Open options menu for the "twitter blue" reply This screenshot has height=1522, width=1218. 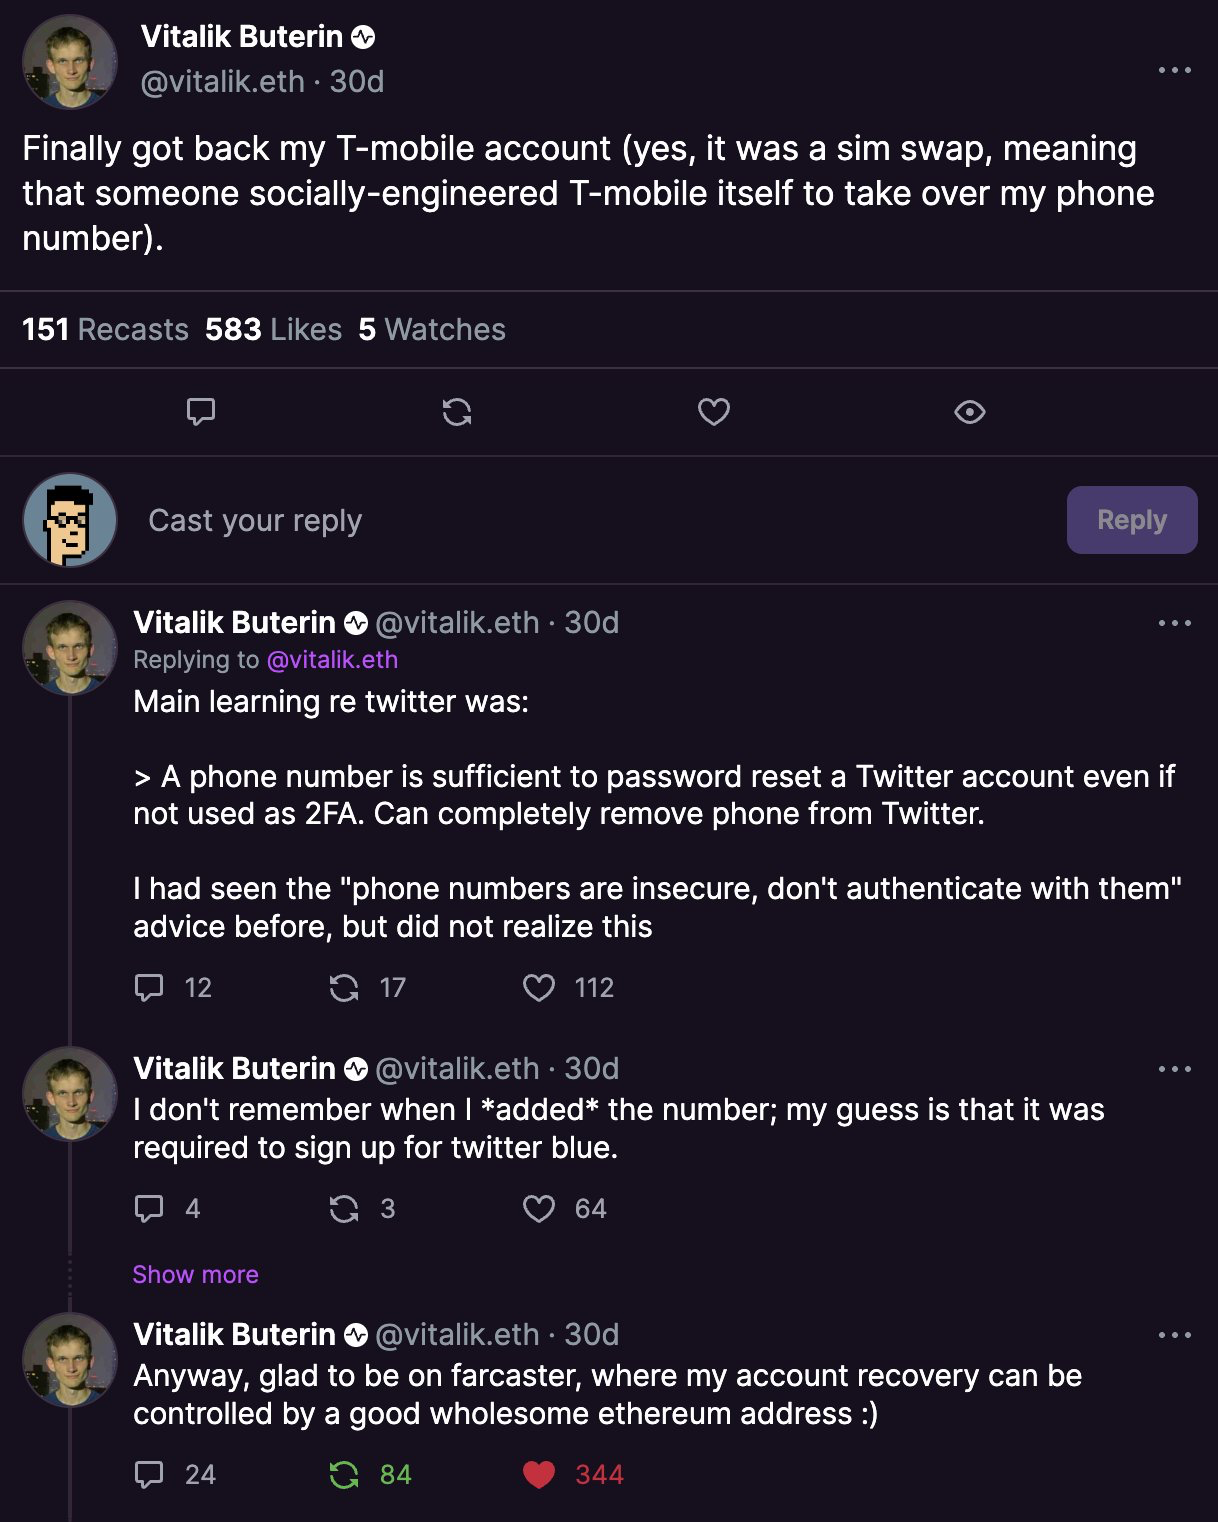click(1174, 1069)
